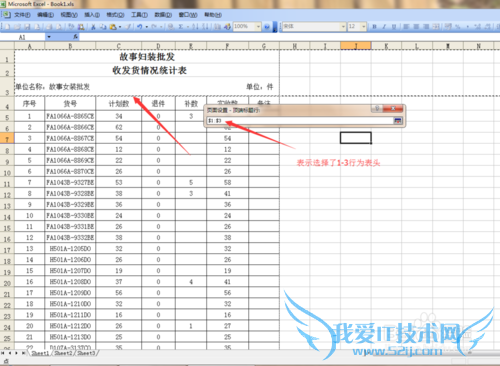Select the row 7 header
This screenshot has width=500, height=366.
(x=7, y=138)
